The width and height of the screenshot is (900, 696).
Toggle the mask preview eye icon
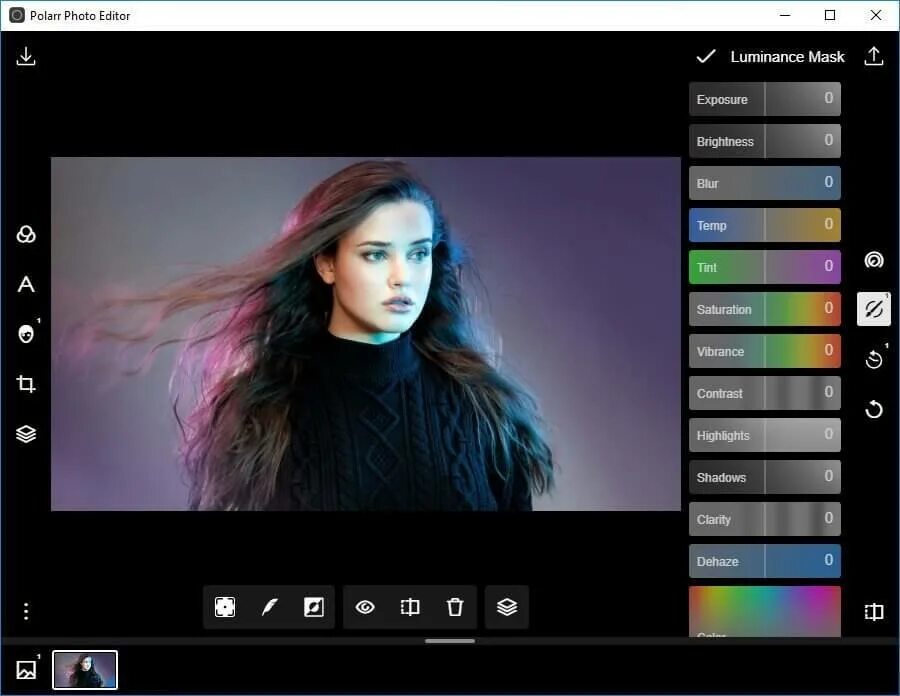pyautogui.click(x=365, y=607)
